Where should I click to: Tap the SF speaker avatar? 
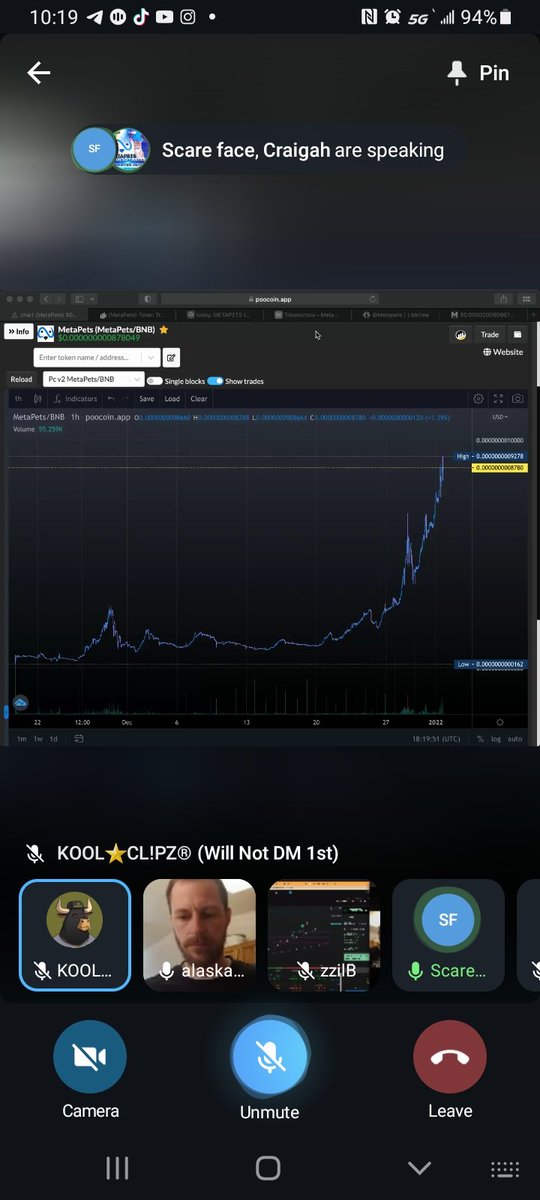point(94,149)
